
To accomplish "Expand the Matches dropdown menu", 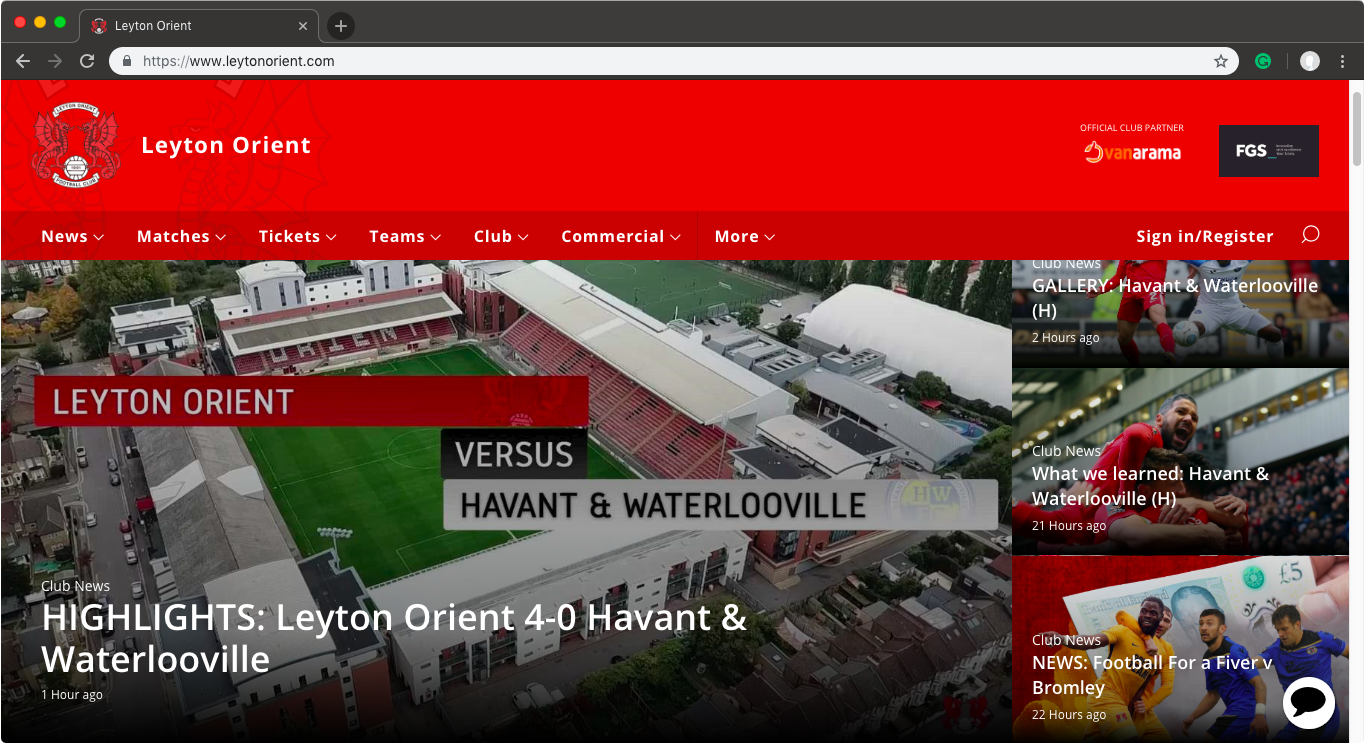I will [x=182, y=236].
